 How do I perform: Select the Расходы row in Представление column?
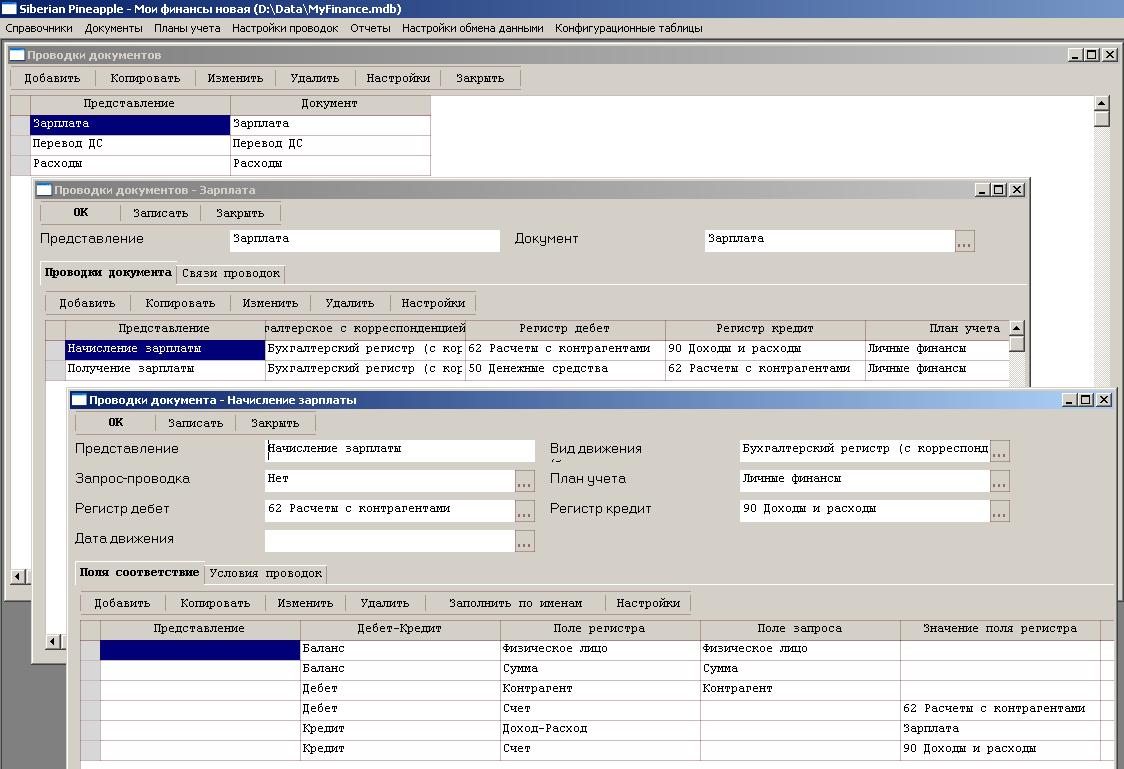[x=130, y=164]
